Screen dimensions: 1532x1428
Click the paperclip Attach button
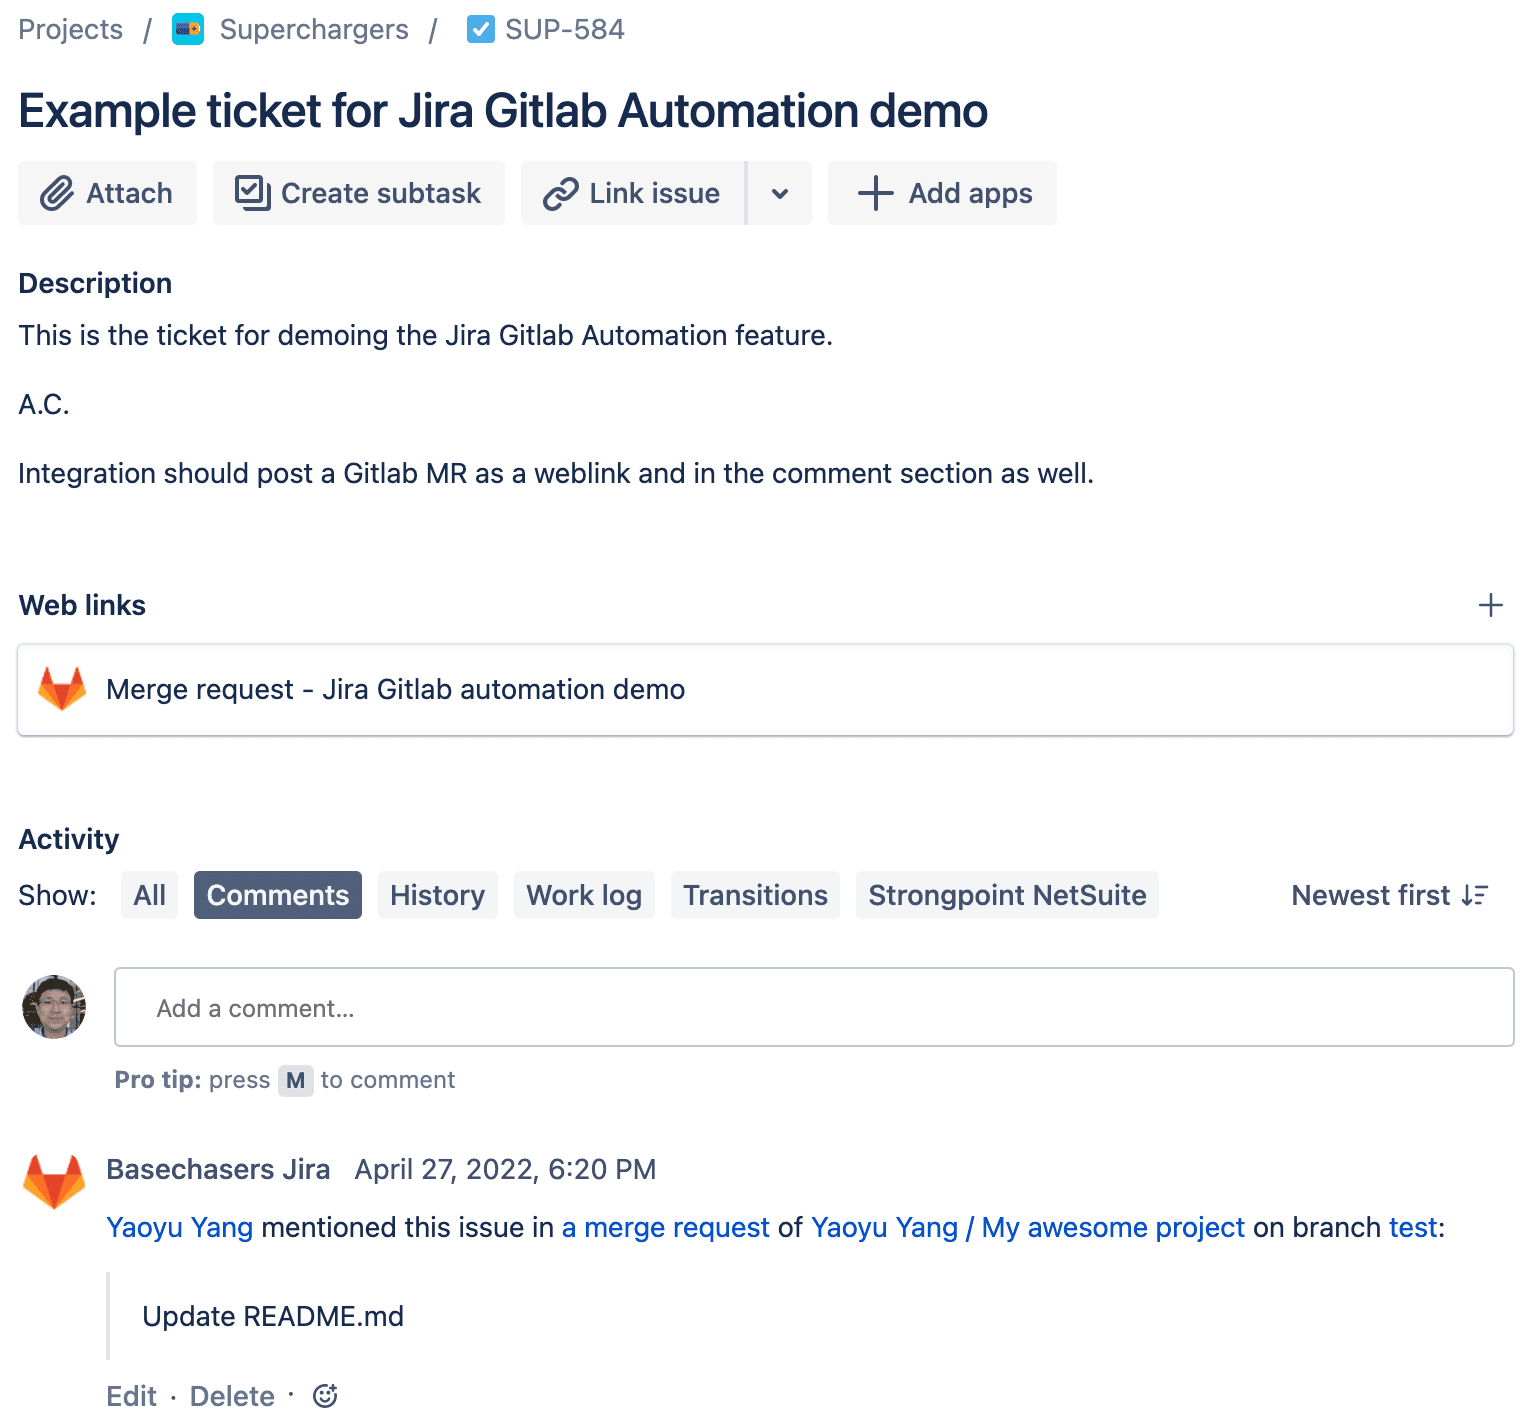pyautogui.click(x=107, y=193)
